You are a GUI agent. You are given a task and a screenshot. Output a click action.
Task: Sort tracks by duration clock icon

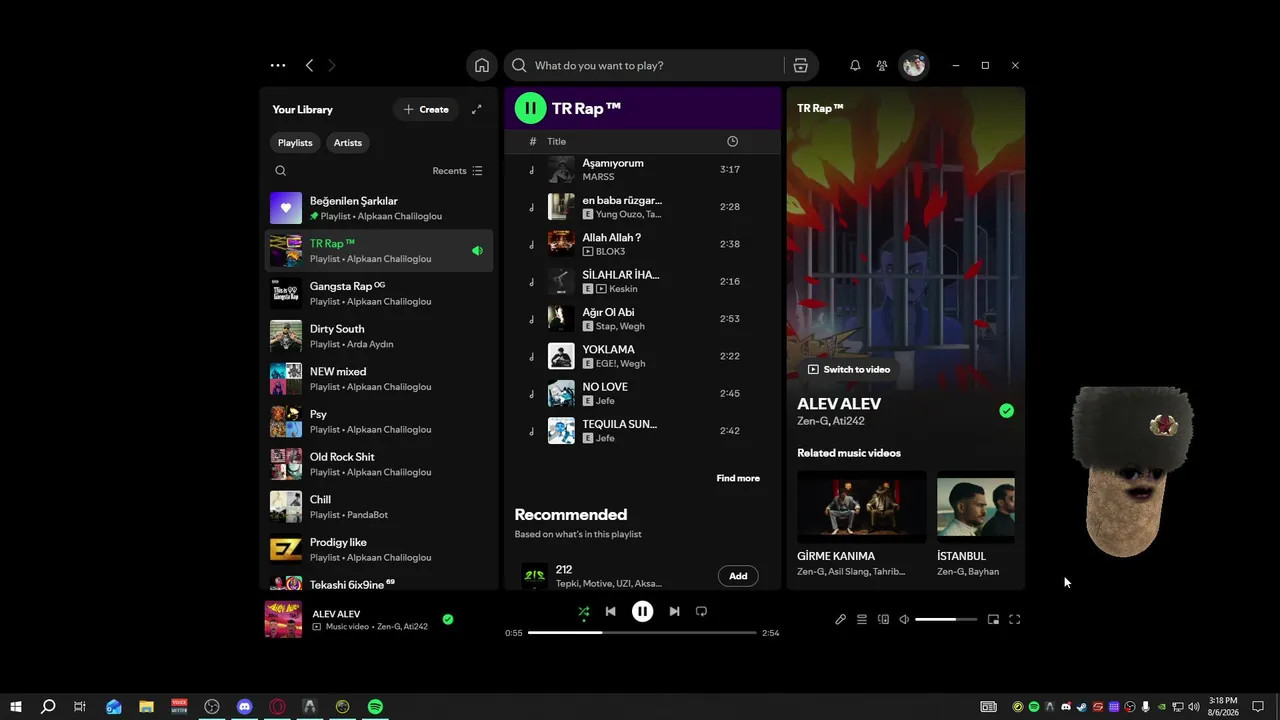[733, 142]
